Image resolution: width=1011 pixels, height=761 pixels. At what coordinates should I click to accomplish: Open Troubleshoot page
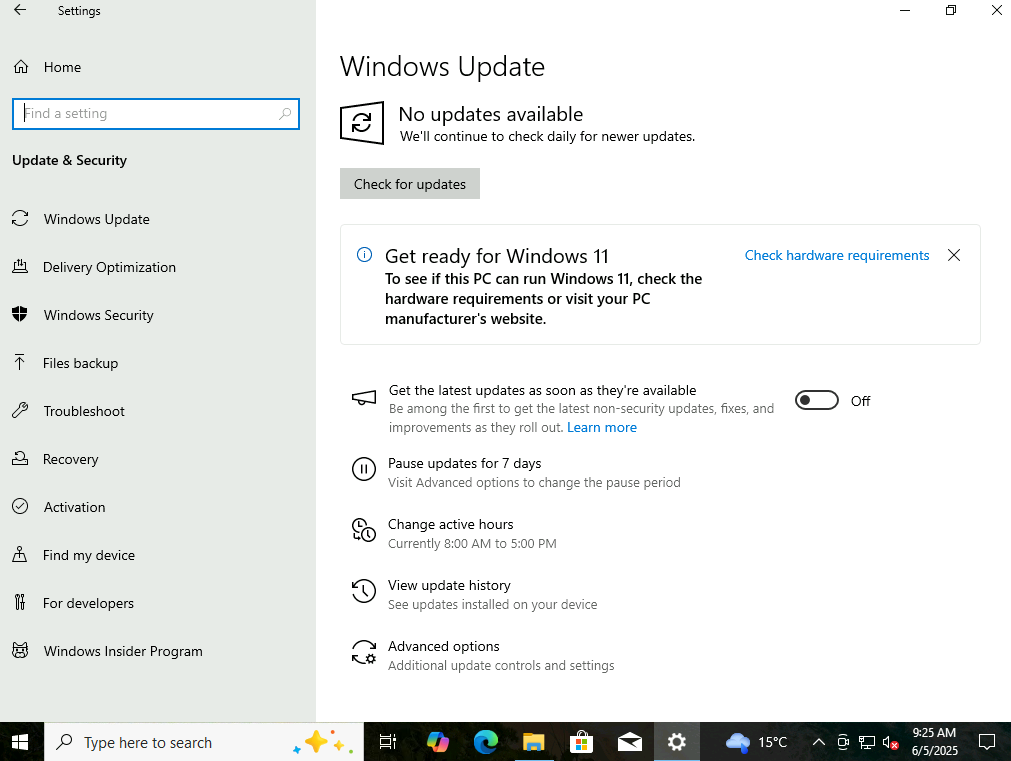pyautogui.click(x=84, y=411)
